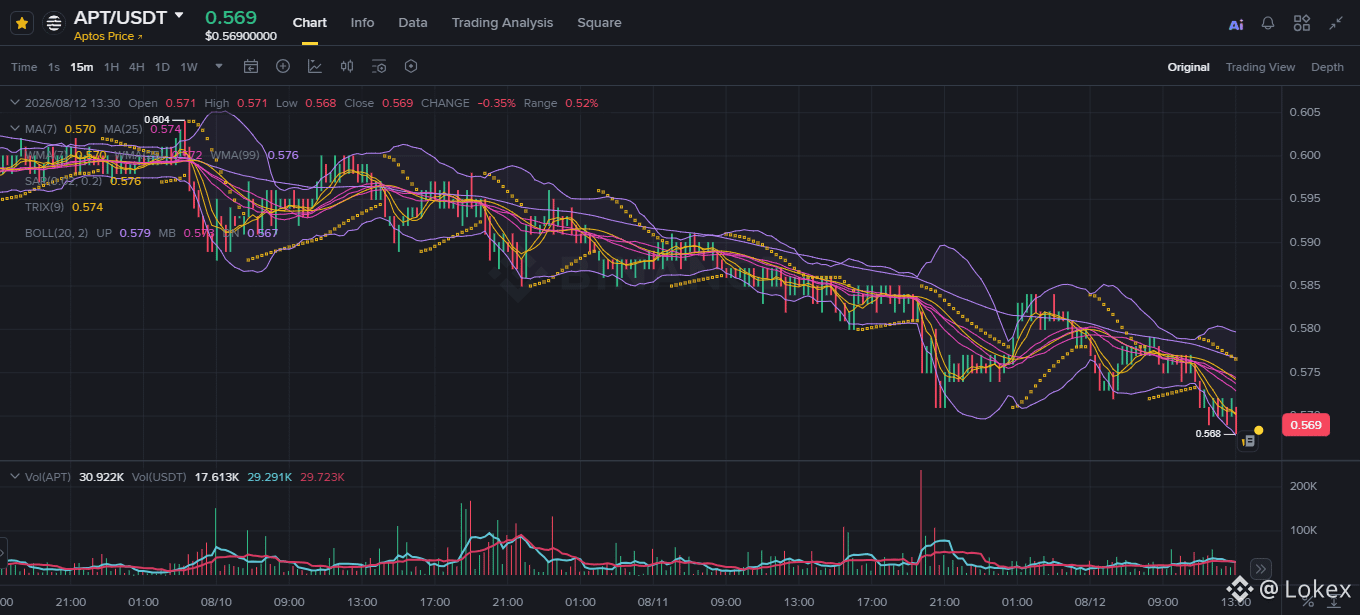Open the Data tab

[413, 22]
